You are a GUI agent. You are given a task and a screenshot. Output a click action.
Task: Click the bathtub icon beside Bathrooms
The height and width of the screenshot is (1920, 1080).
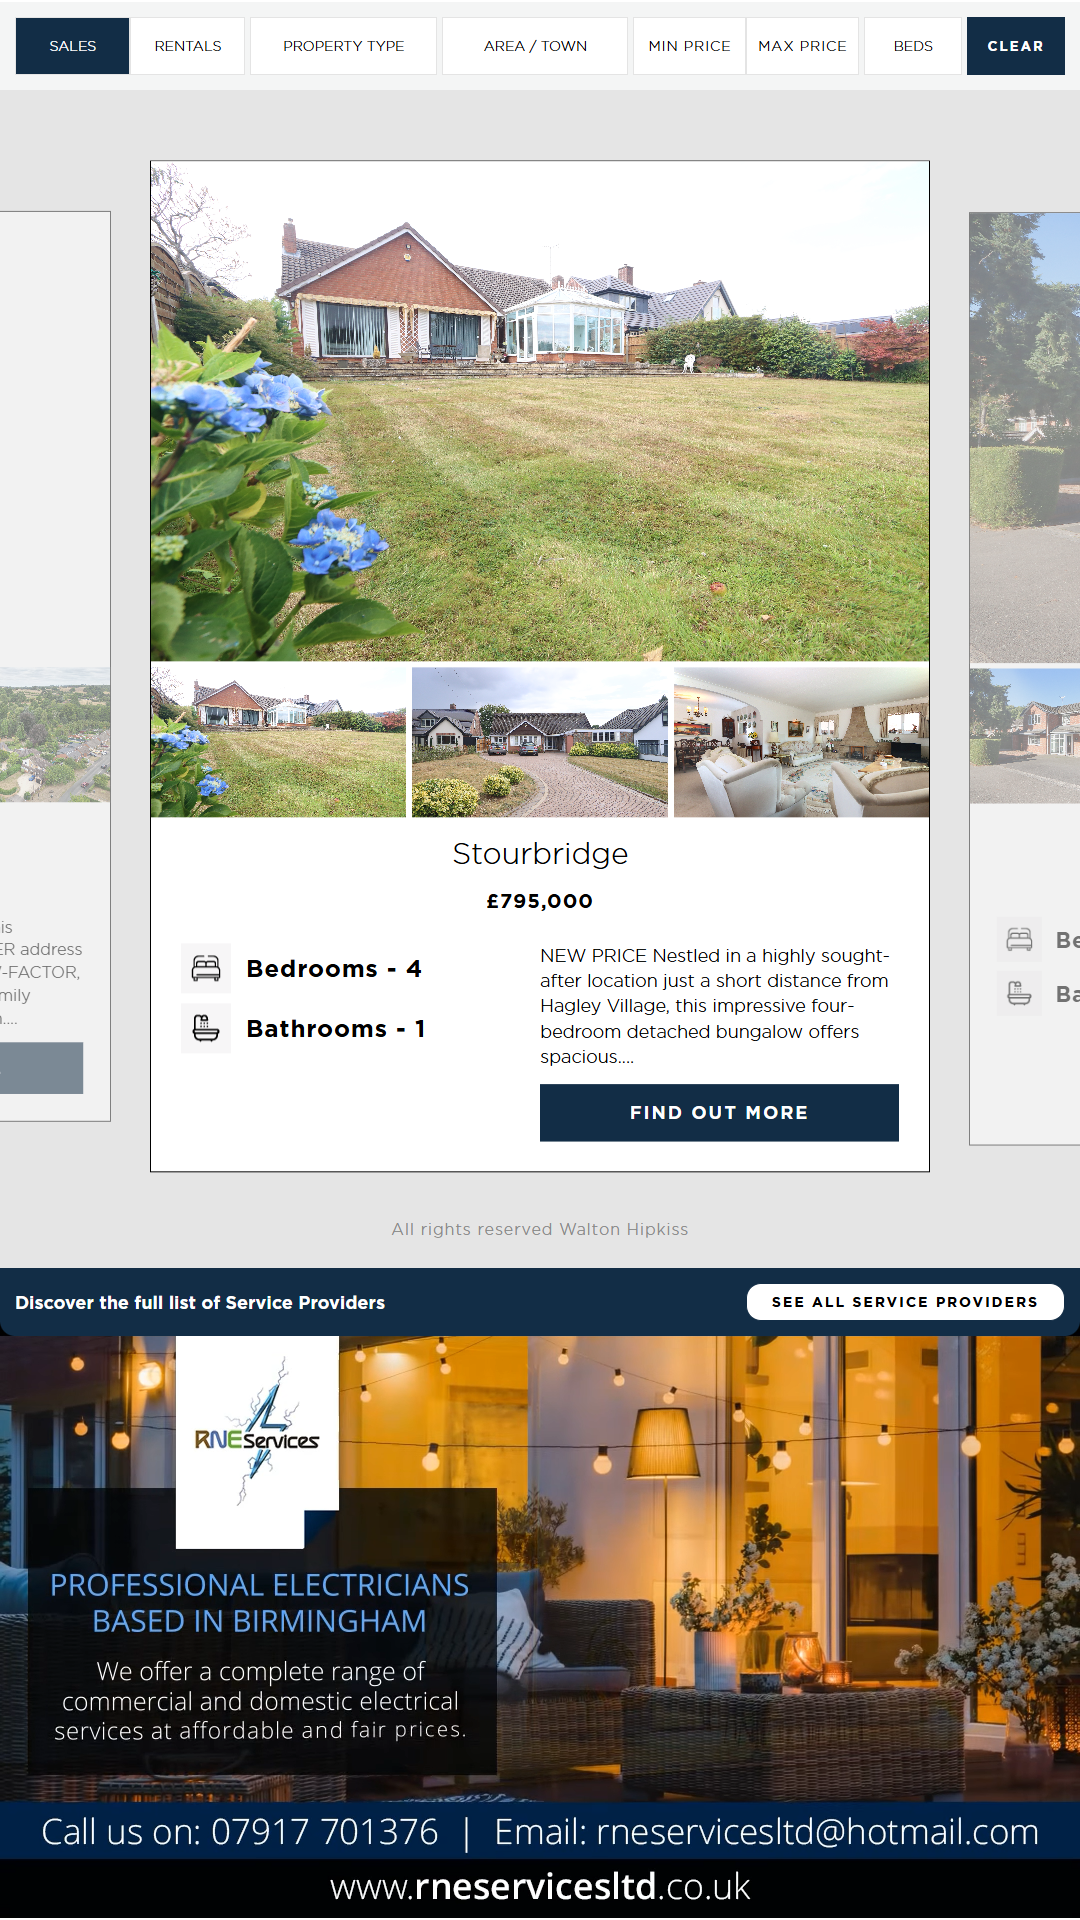click(206, 1028)
